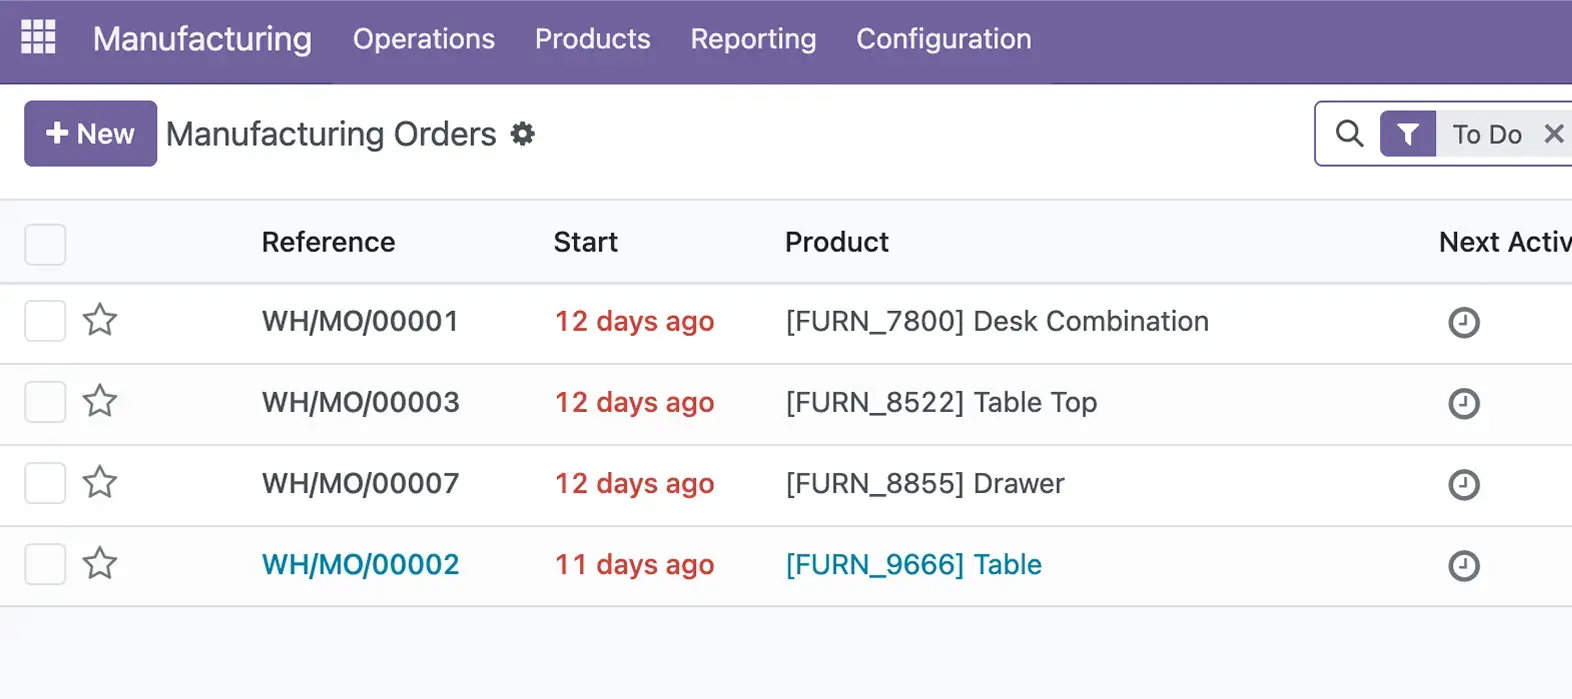Image resolution: width=1572 pixels, height=699 pixels.
Task: Sort by the Start column header
Action: click(585, 242)
